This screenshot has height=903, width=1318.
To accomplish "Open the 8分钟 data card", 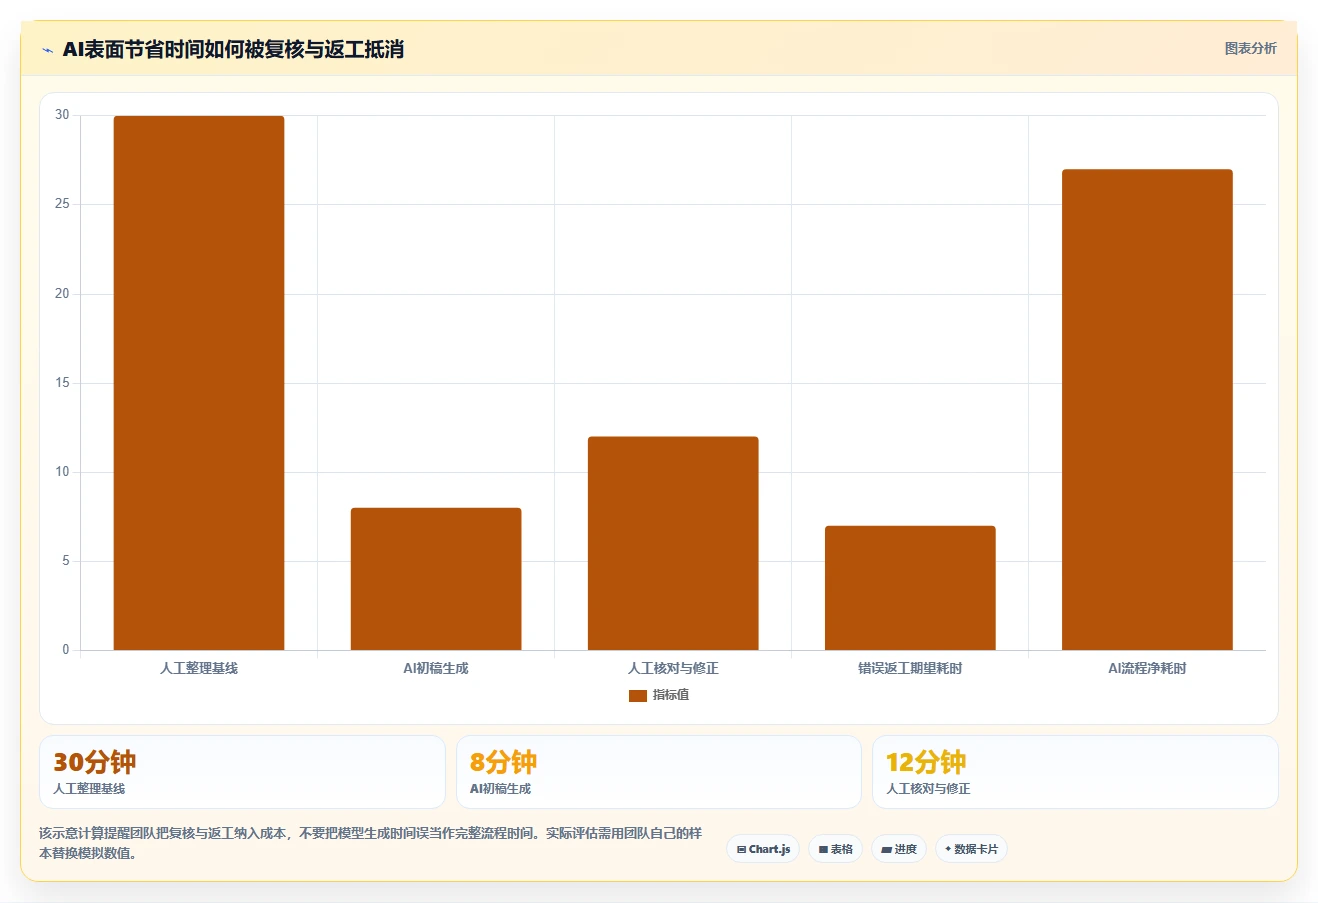I will click(x=659, y=772).
